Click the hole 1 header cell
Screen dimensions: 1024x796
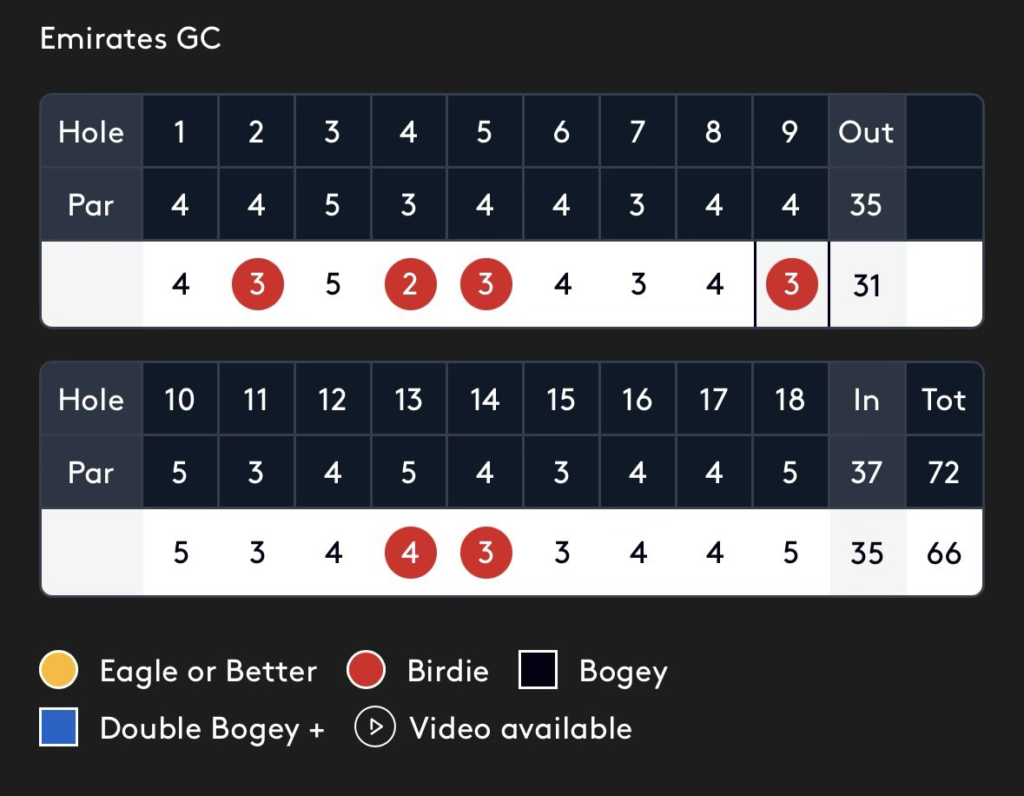[180, 132]
